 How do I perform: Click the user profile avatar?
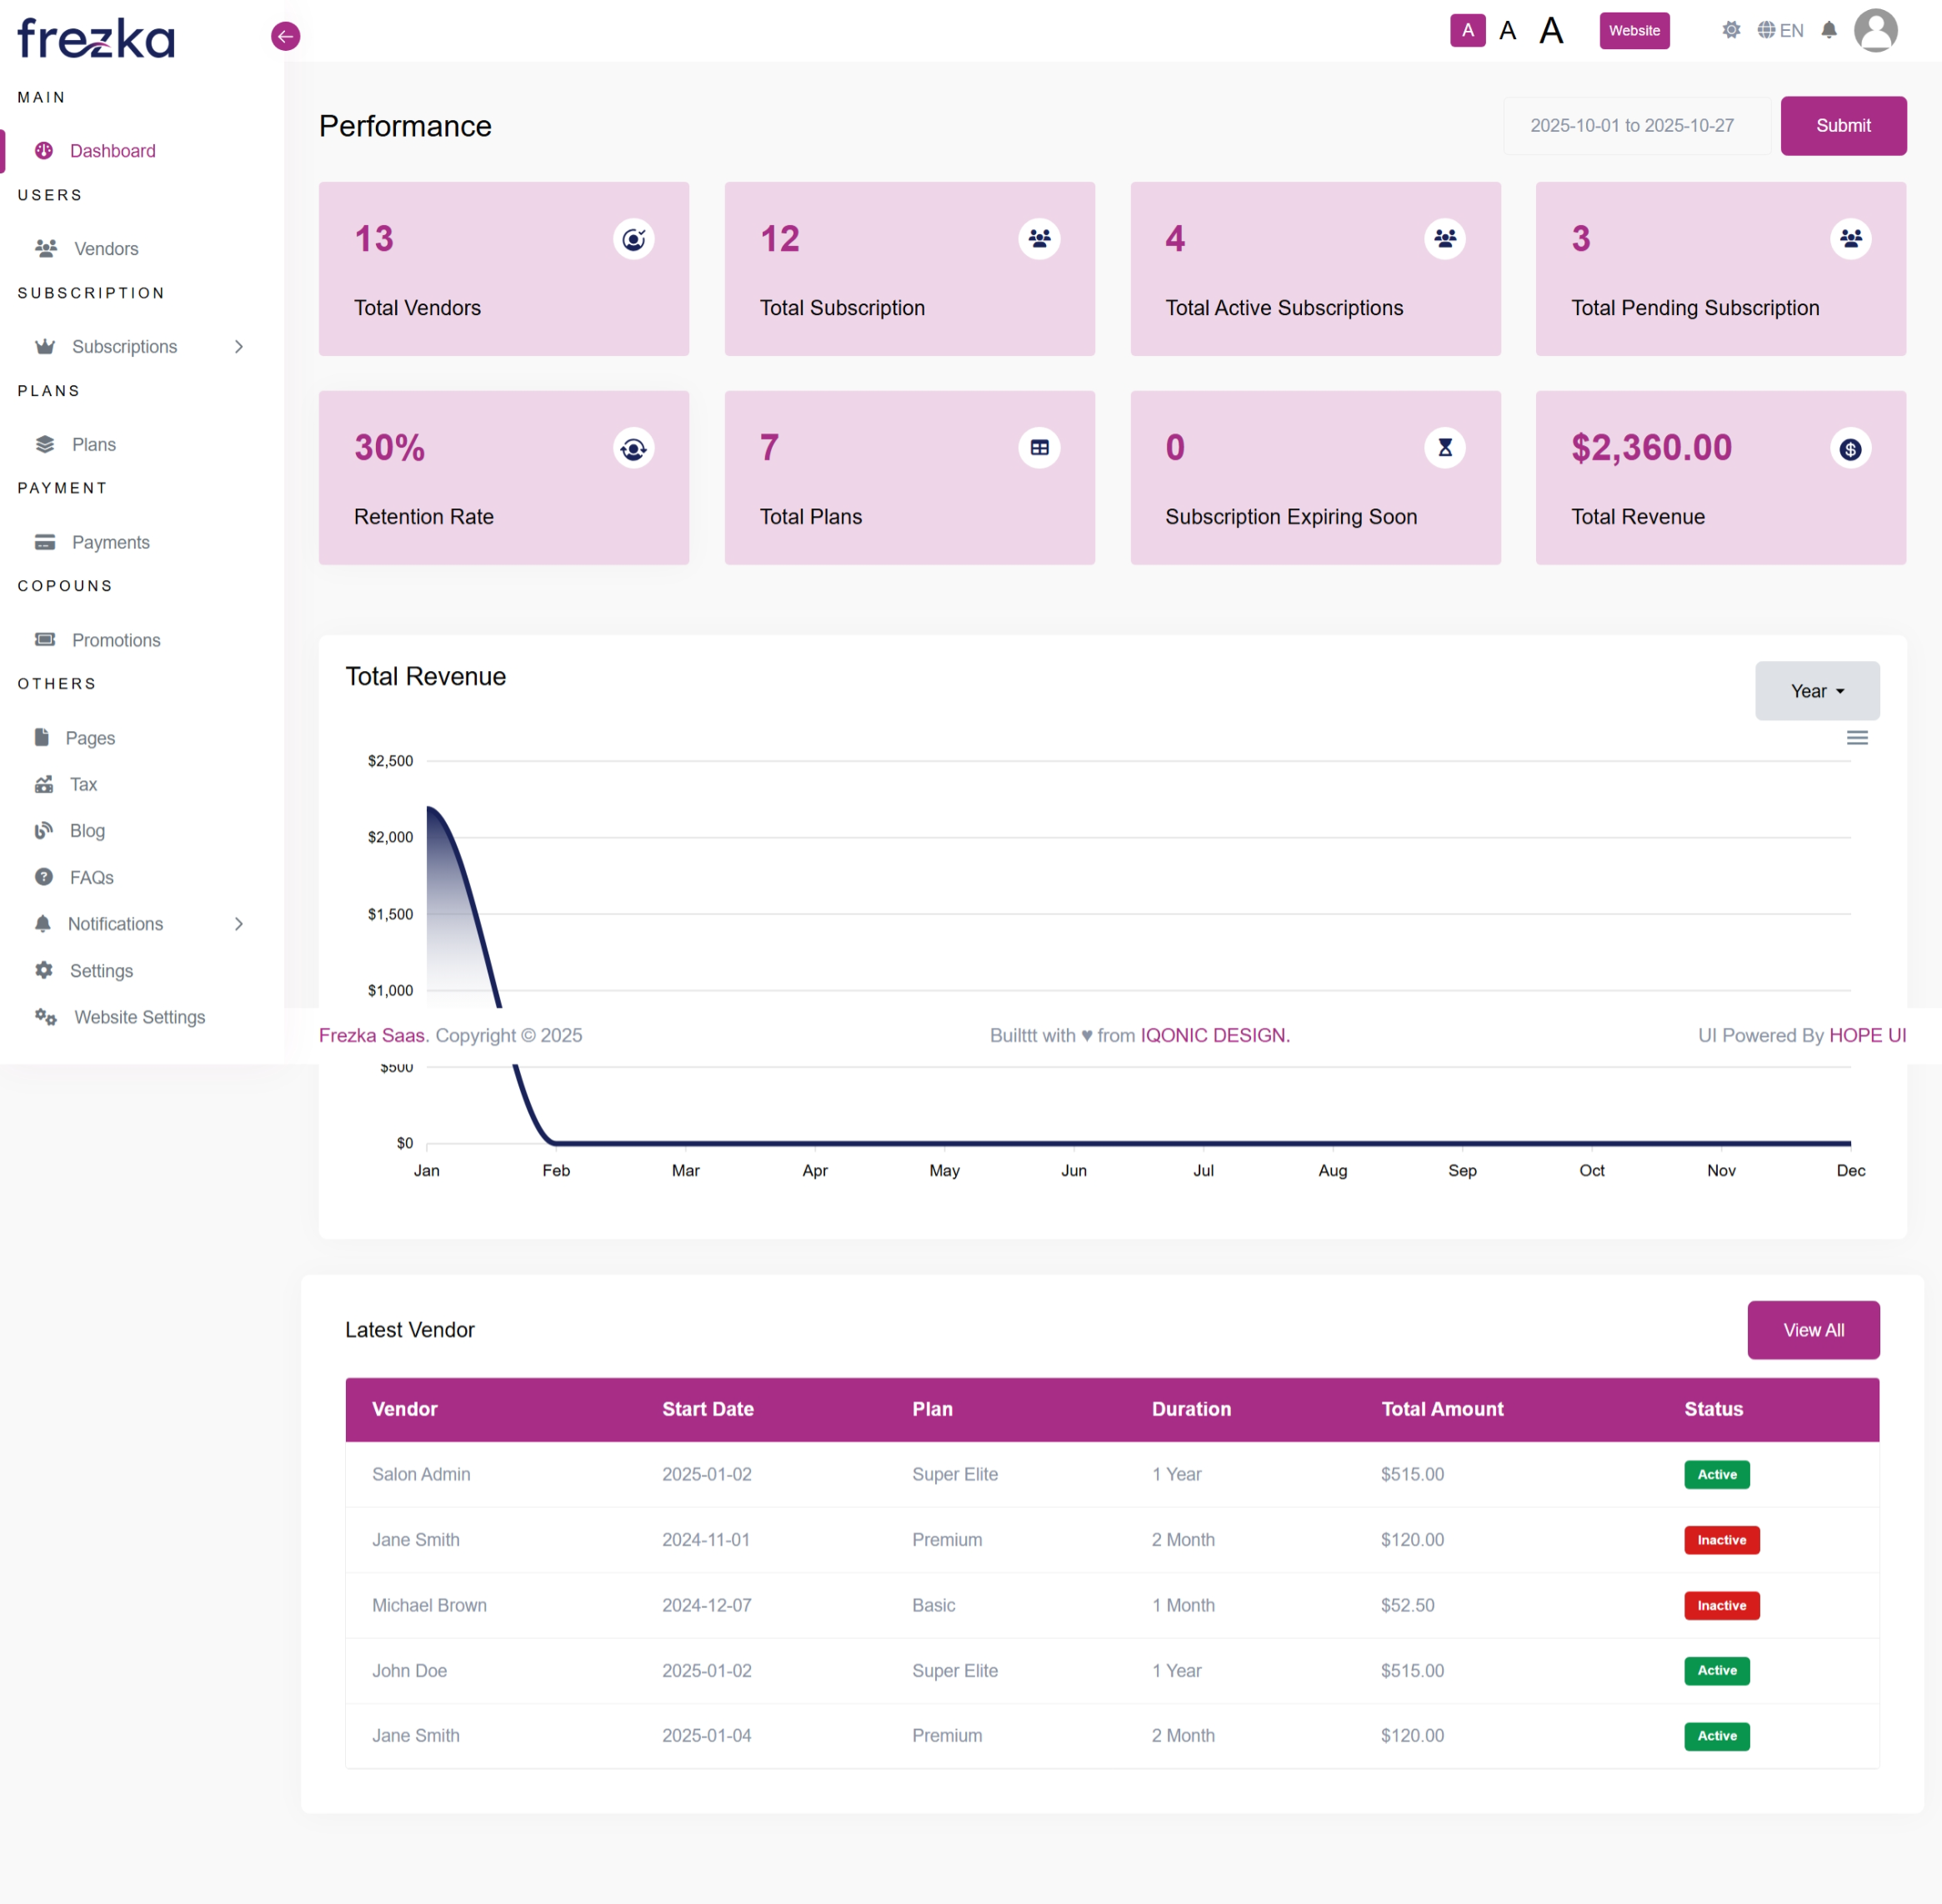pos(1875,30)
